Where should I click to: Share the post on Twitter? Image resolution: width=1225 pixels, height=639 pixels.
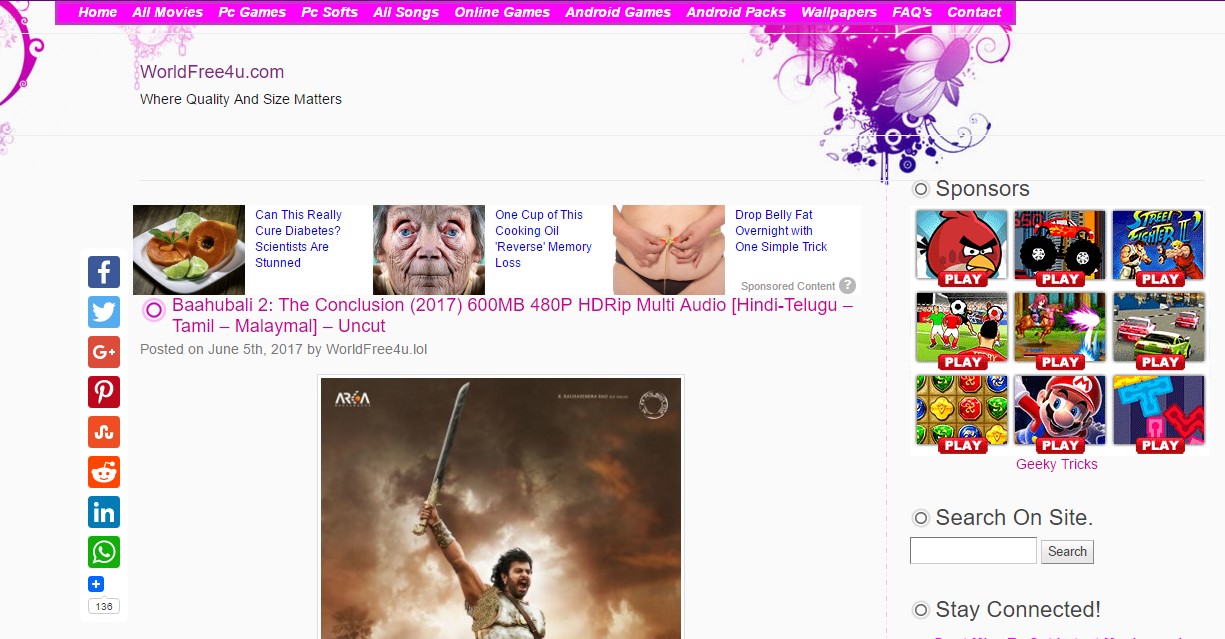pos(104,312)
